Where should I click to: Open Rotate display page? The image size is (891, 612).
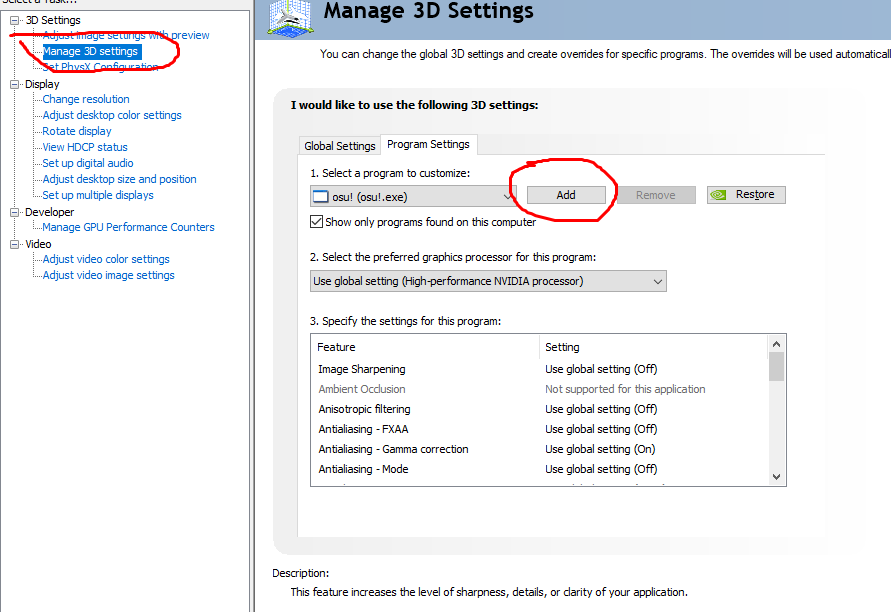[x=77, y=131]
